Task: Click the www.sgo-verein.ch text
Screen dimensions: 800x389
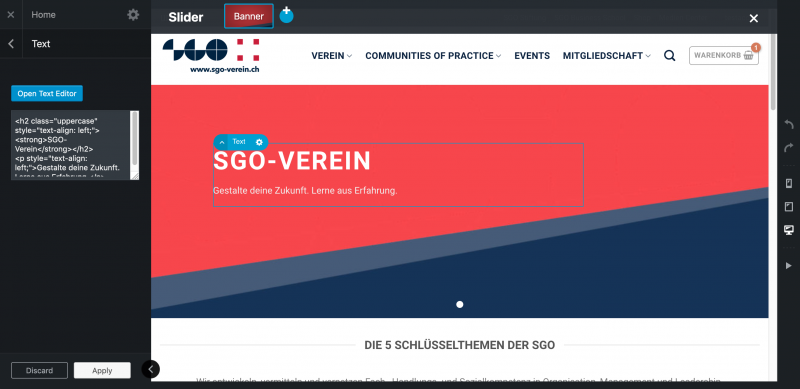Action: pos(224,69)
